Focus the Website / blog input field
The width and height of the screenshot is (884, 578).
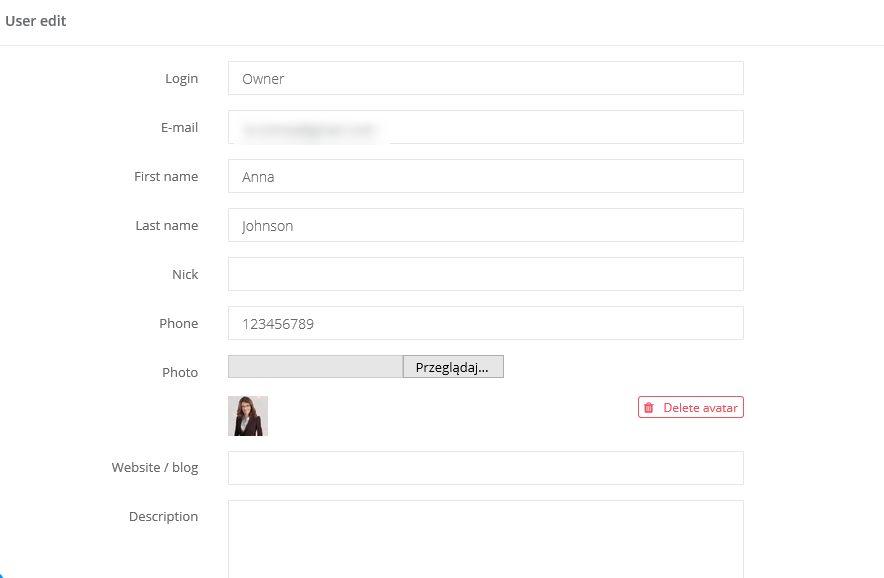click(485, 468)
